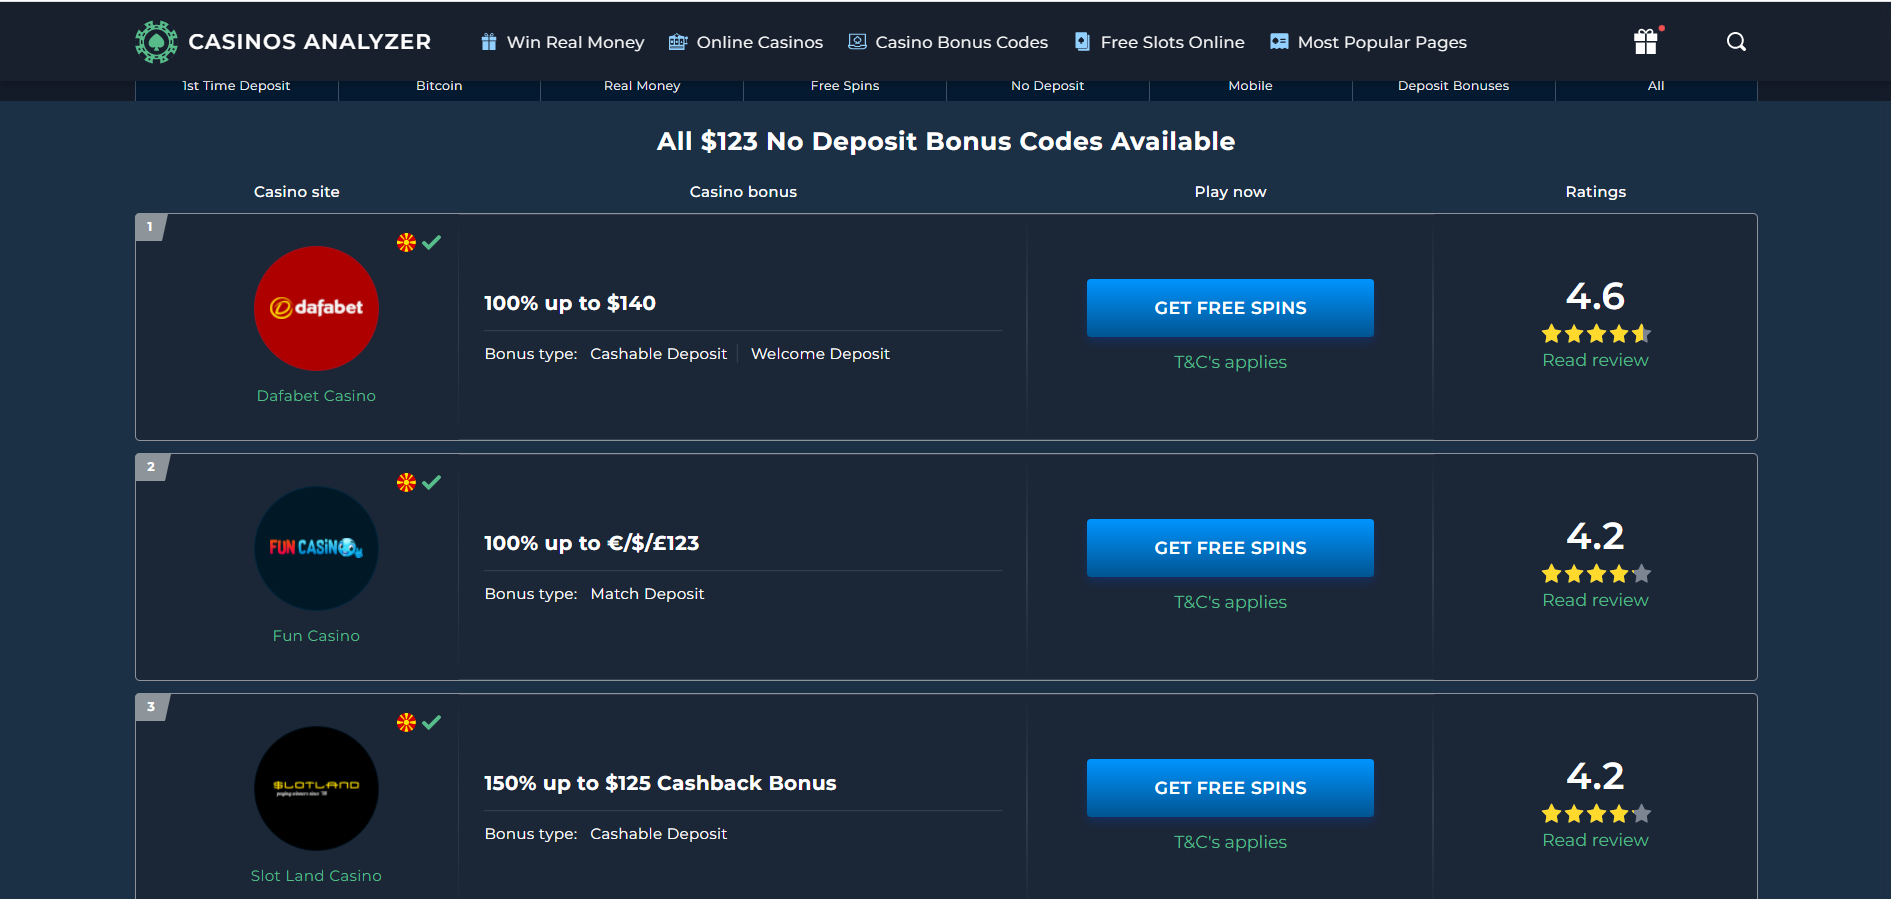Open T&C's applies under Slot Land button
The height and width of the screenshot is (899, 1891).
point(1230,842)
